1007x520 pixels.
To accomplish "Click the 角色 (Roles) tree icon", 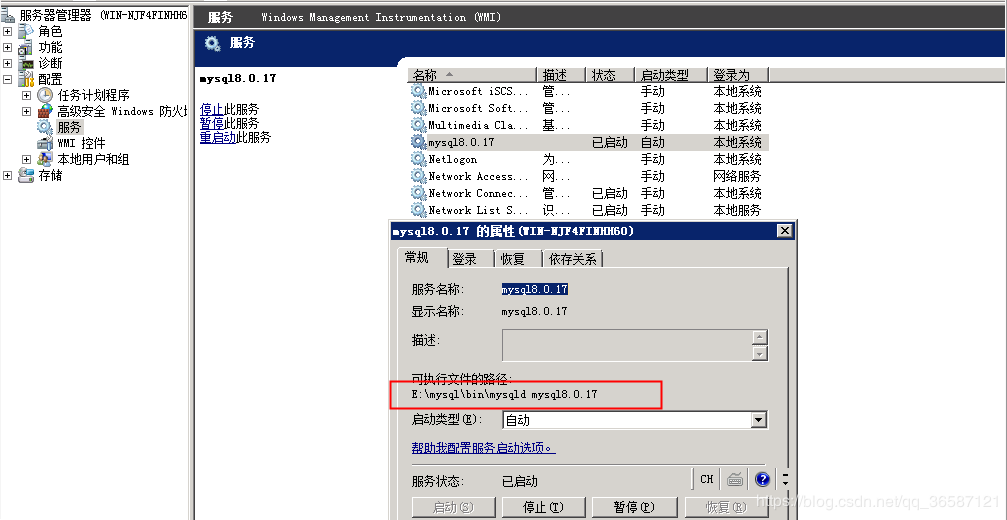I will point(26,31).
